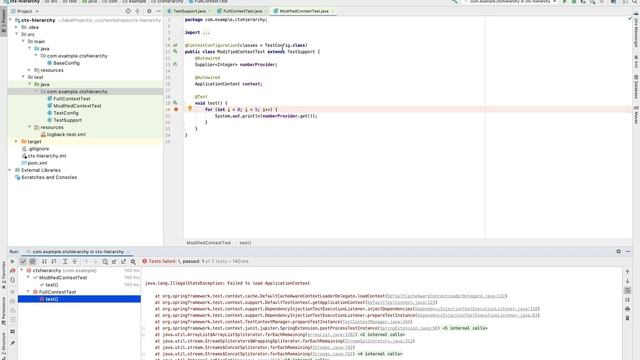Expand the main resources folder
The width and height of the screenshot is (640, 360).
[x=30, y=70]
